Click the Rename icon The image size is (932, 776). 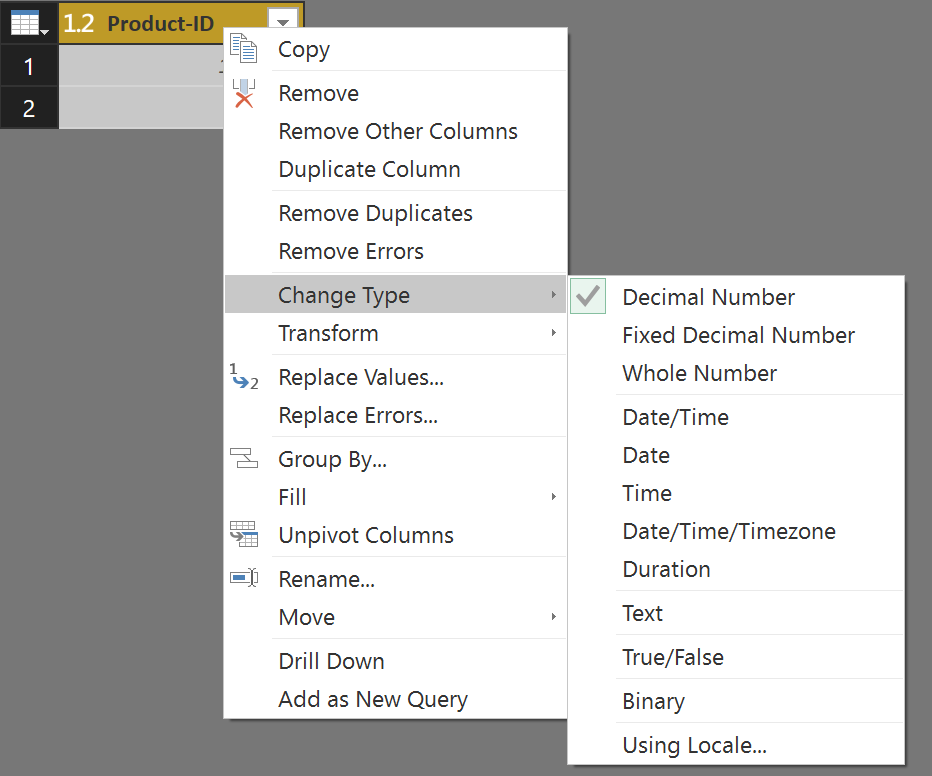coord(244,578)
